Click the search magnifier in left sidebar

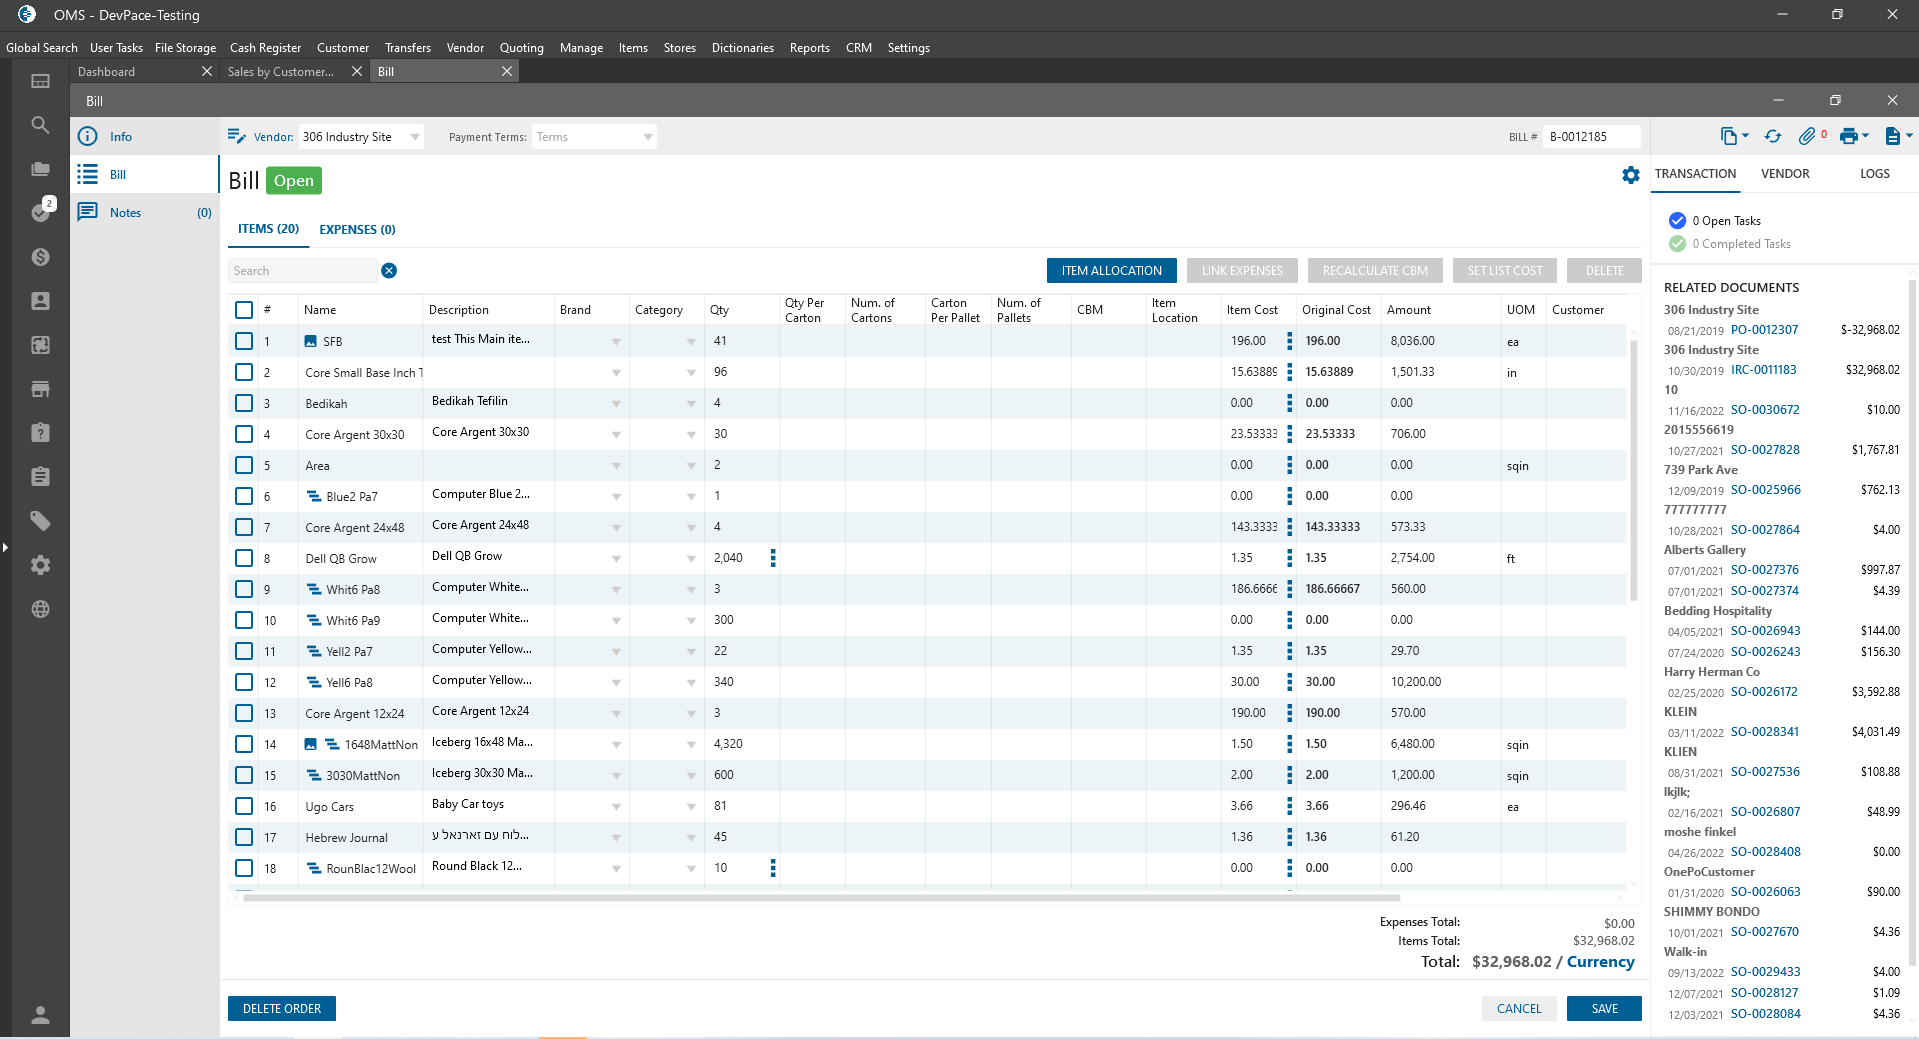click(40, 125)
